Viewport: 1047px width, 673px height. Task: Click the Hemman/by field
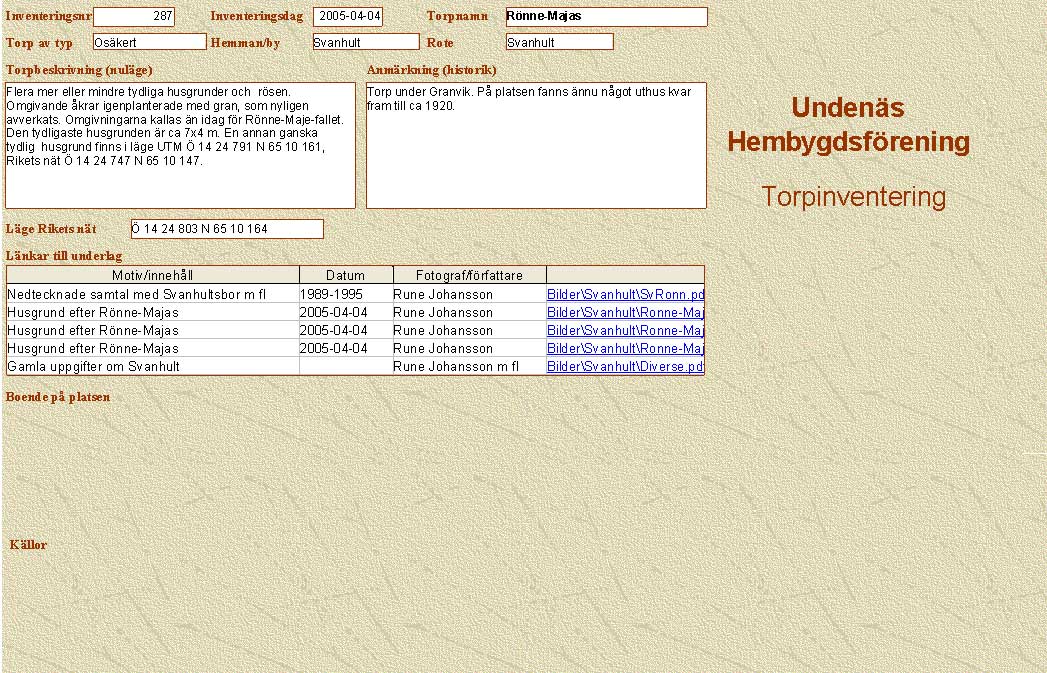point(365,42)
